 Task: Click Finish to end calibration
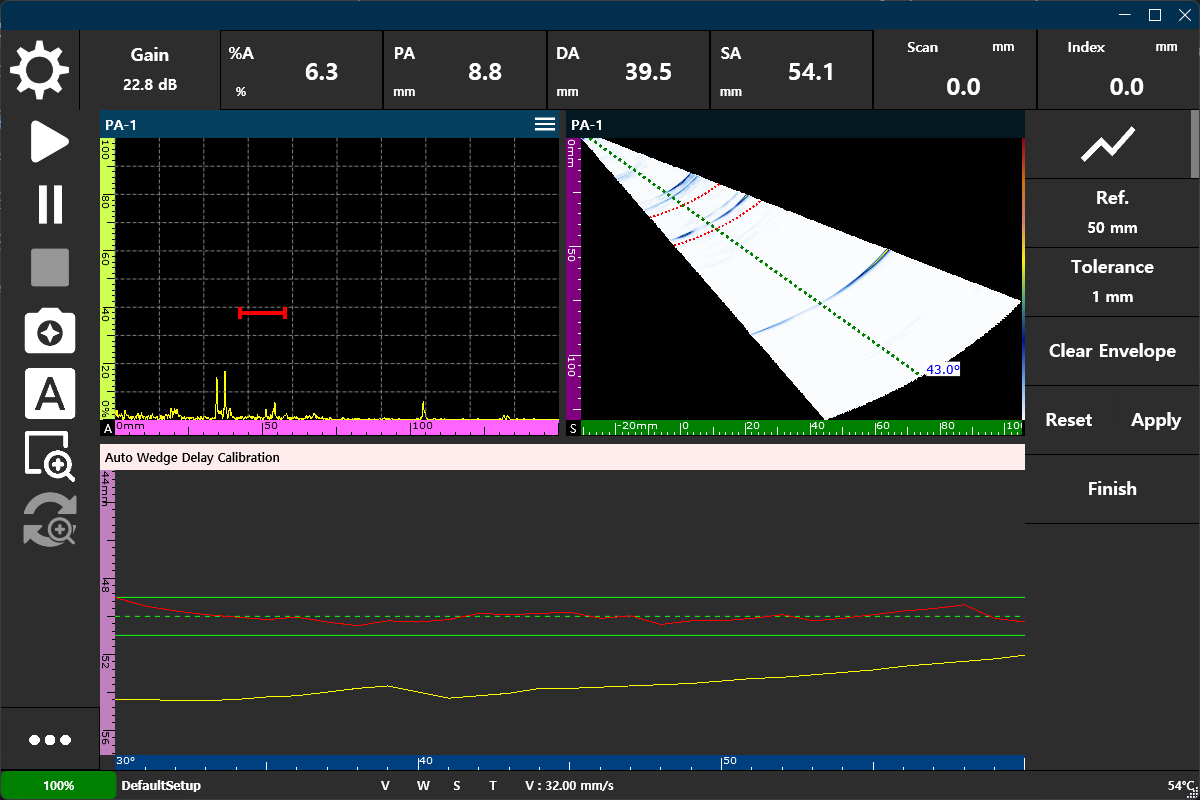(x=1112, y=489)
